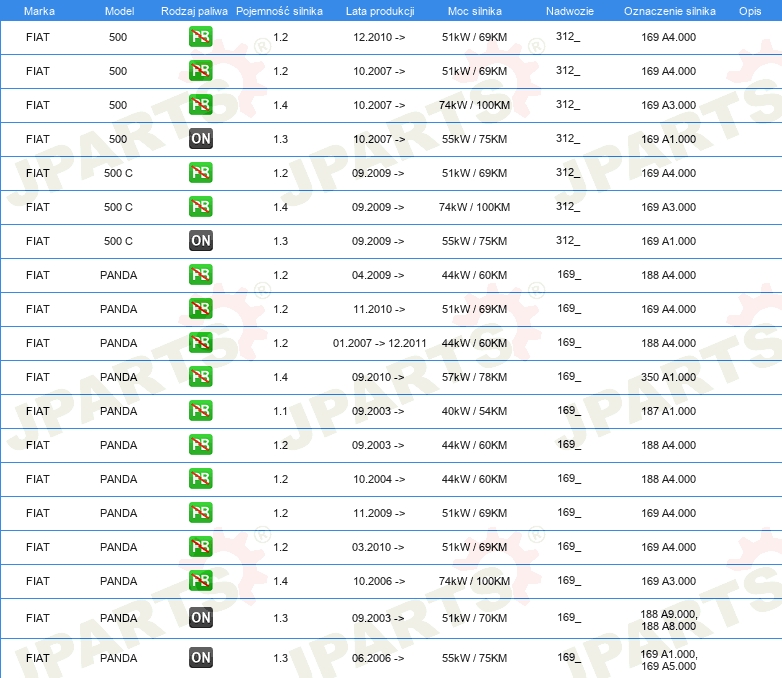The height and width of the screenshot is (678, 782).
Task: Select date range '01.2007 -> 12.2011'
Action: [x=380, y=343]
